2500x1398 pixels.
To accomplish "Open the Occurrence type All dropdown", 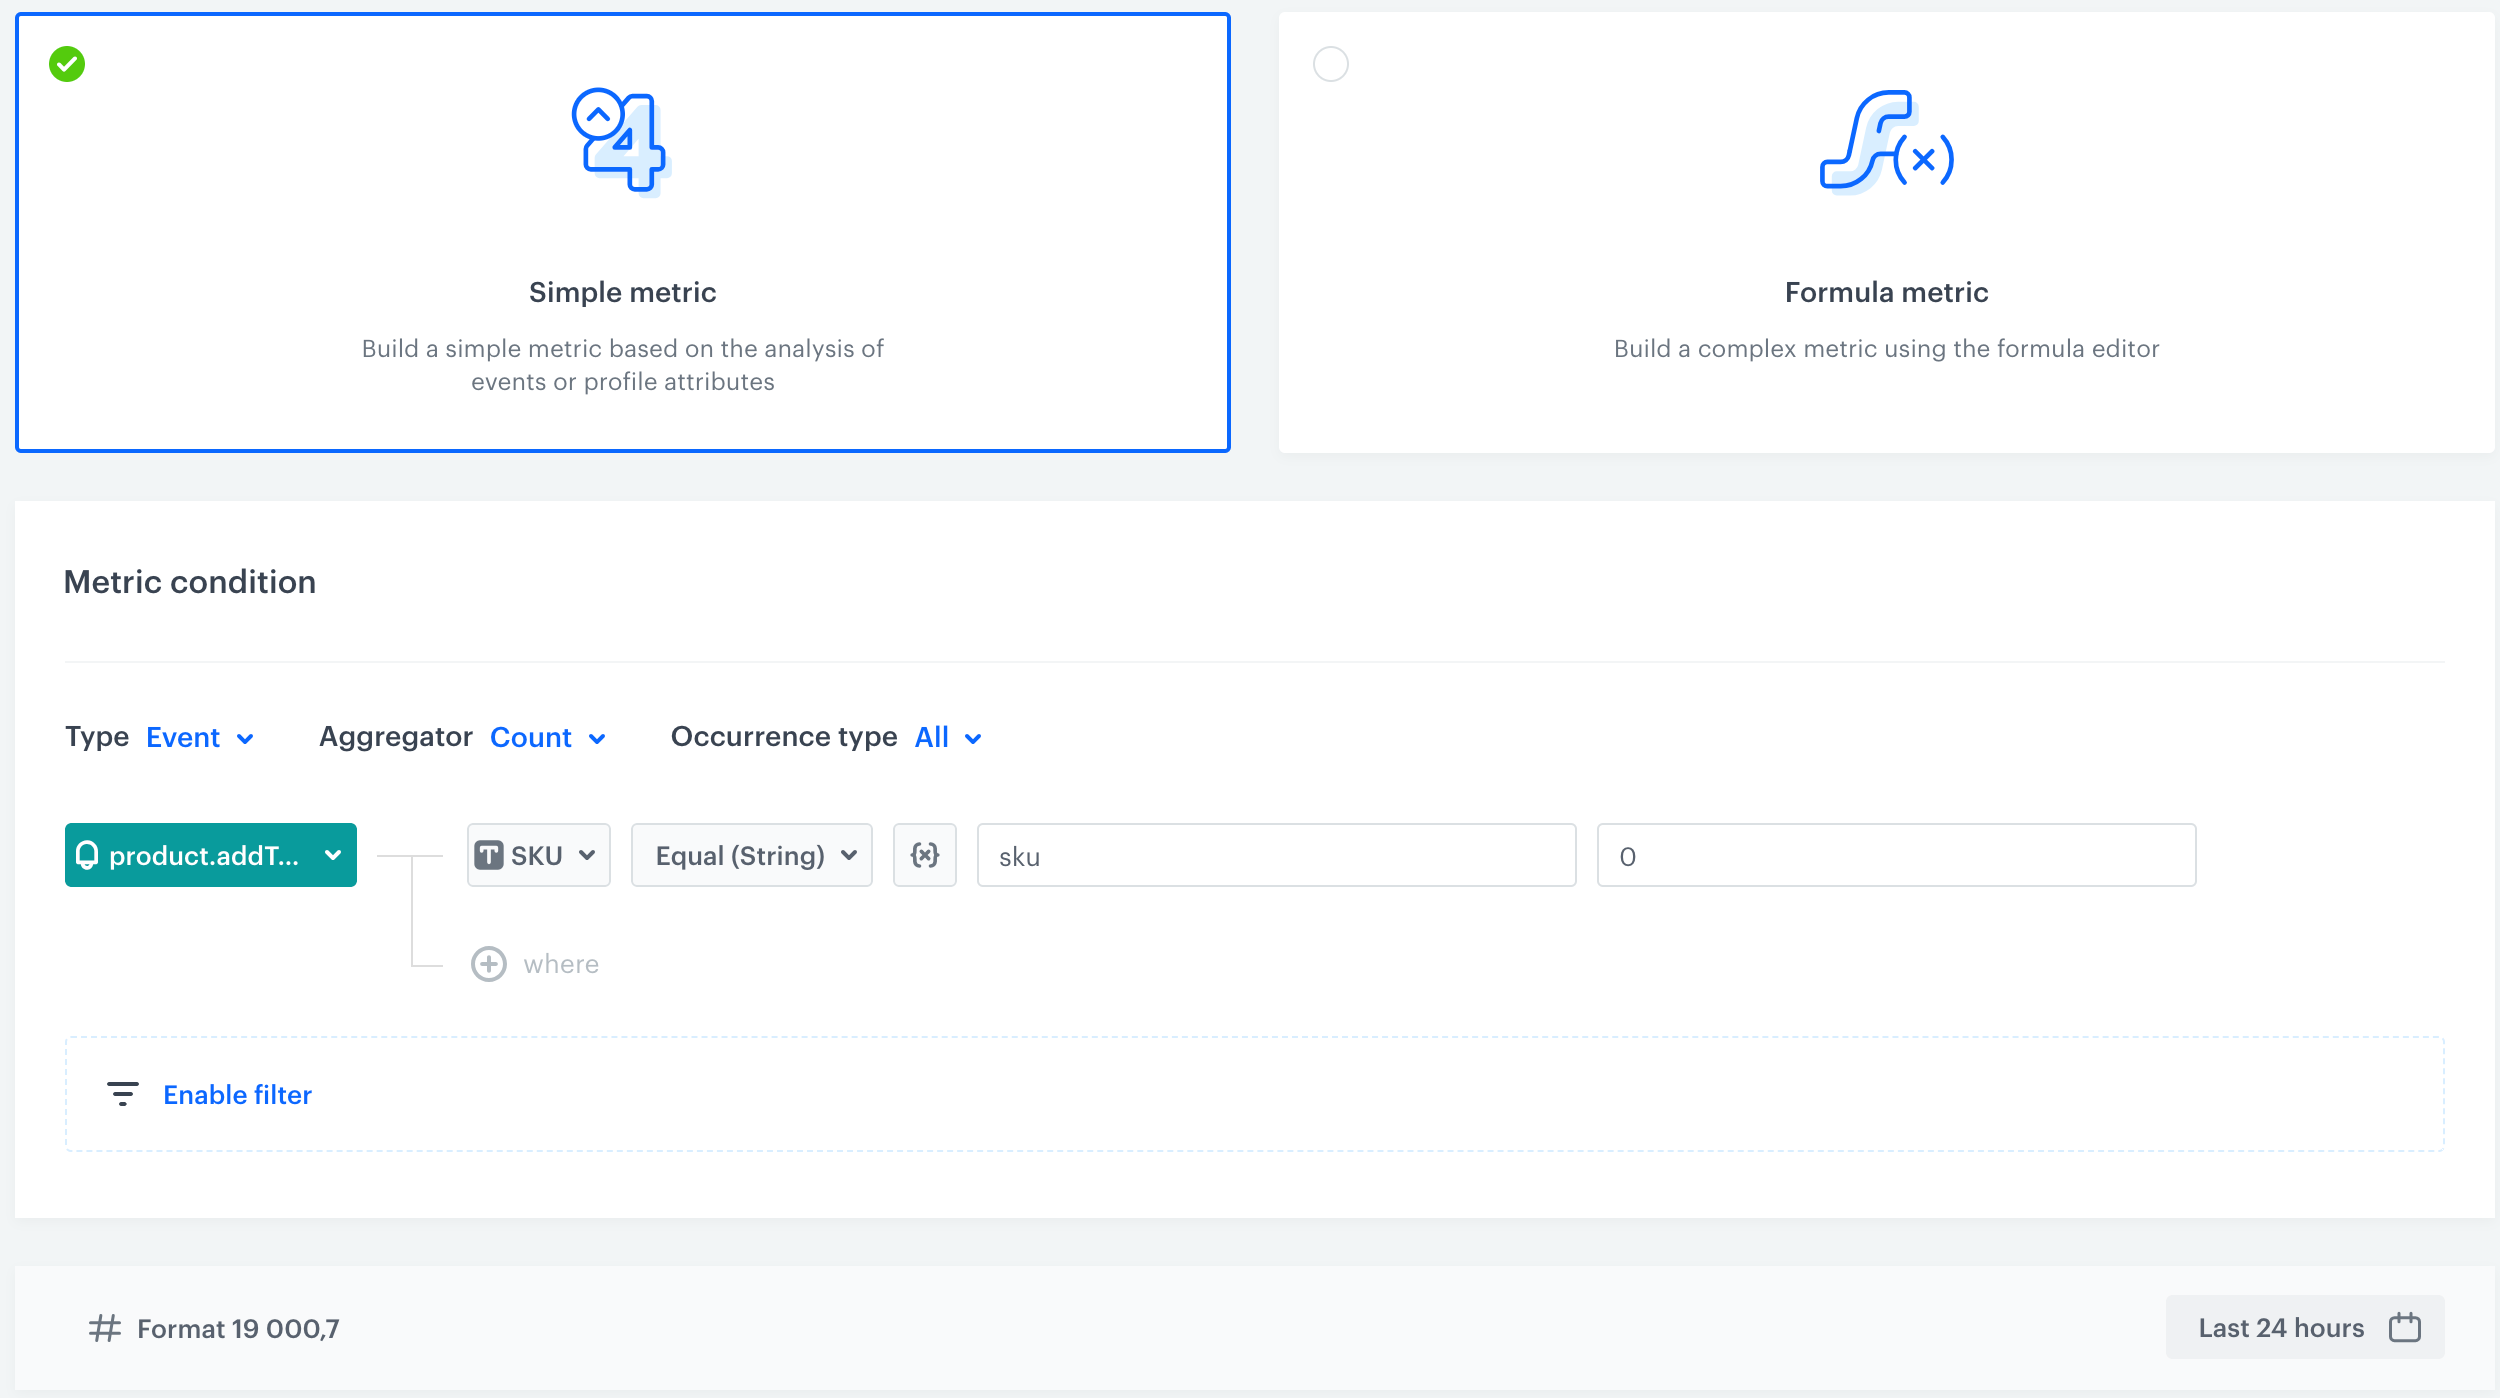I will (945, 737).
